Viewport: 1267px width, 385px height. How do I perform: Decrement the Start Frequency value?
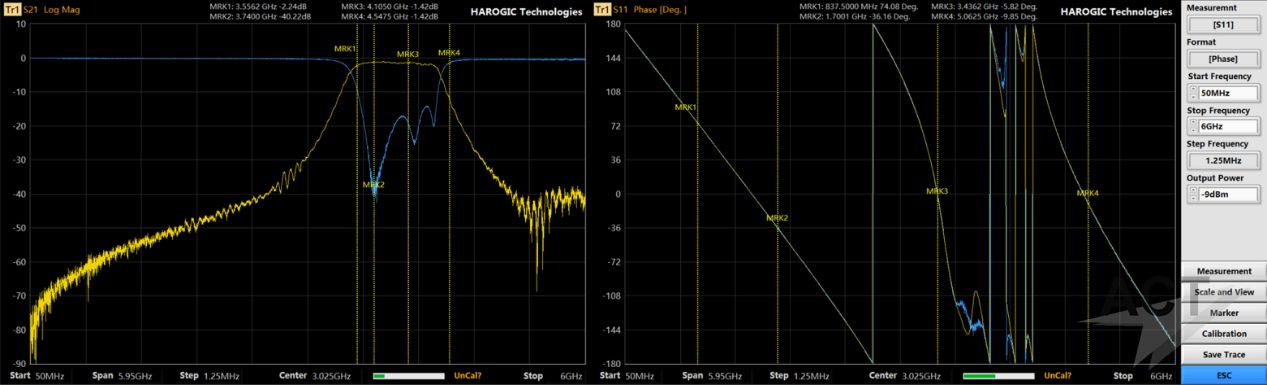[1192, 97]
